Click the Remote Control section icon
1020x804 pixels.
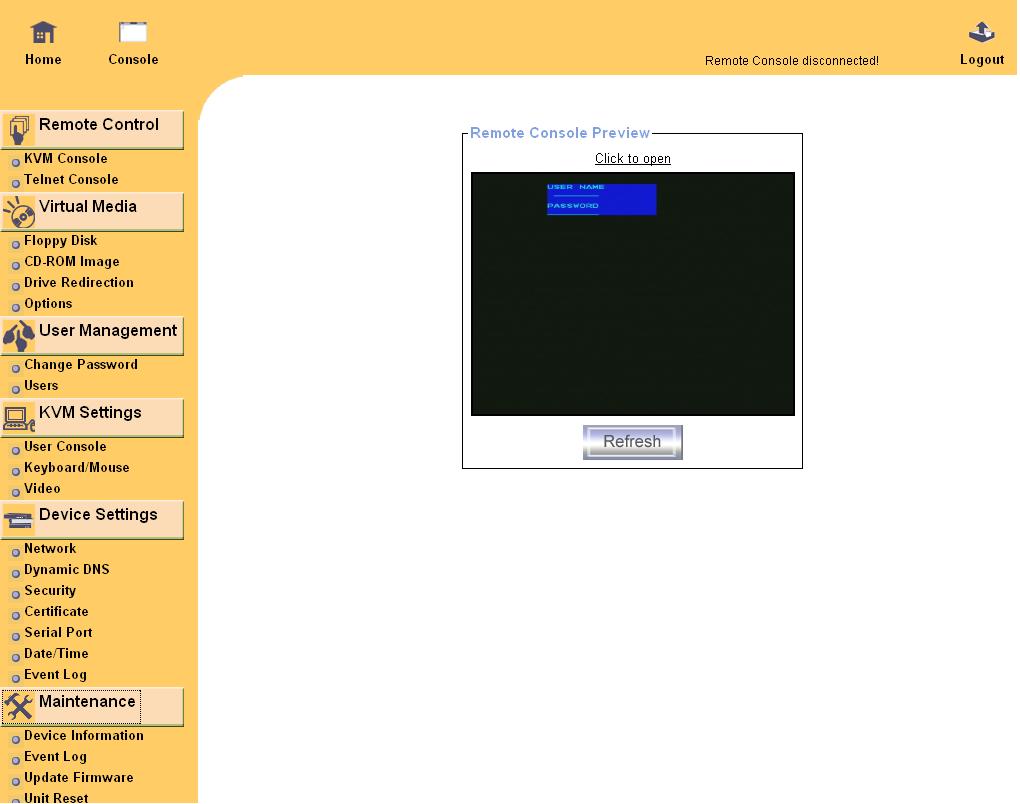(19, 129)
